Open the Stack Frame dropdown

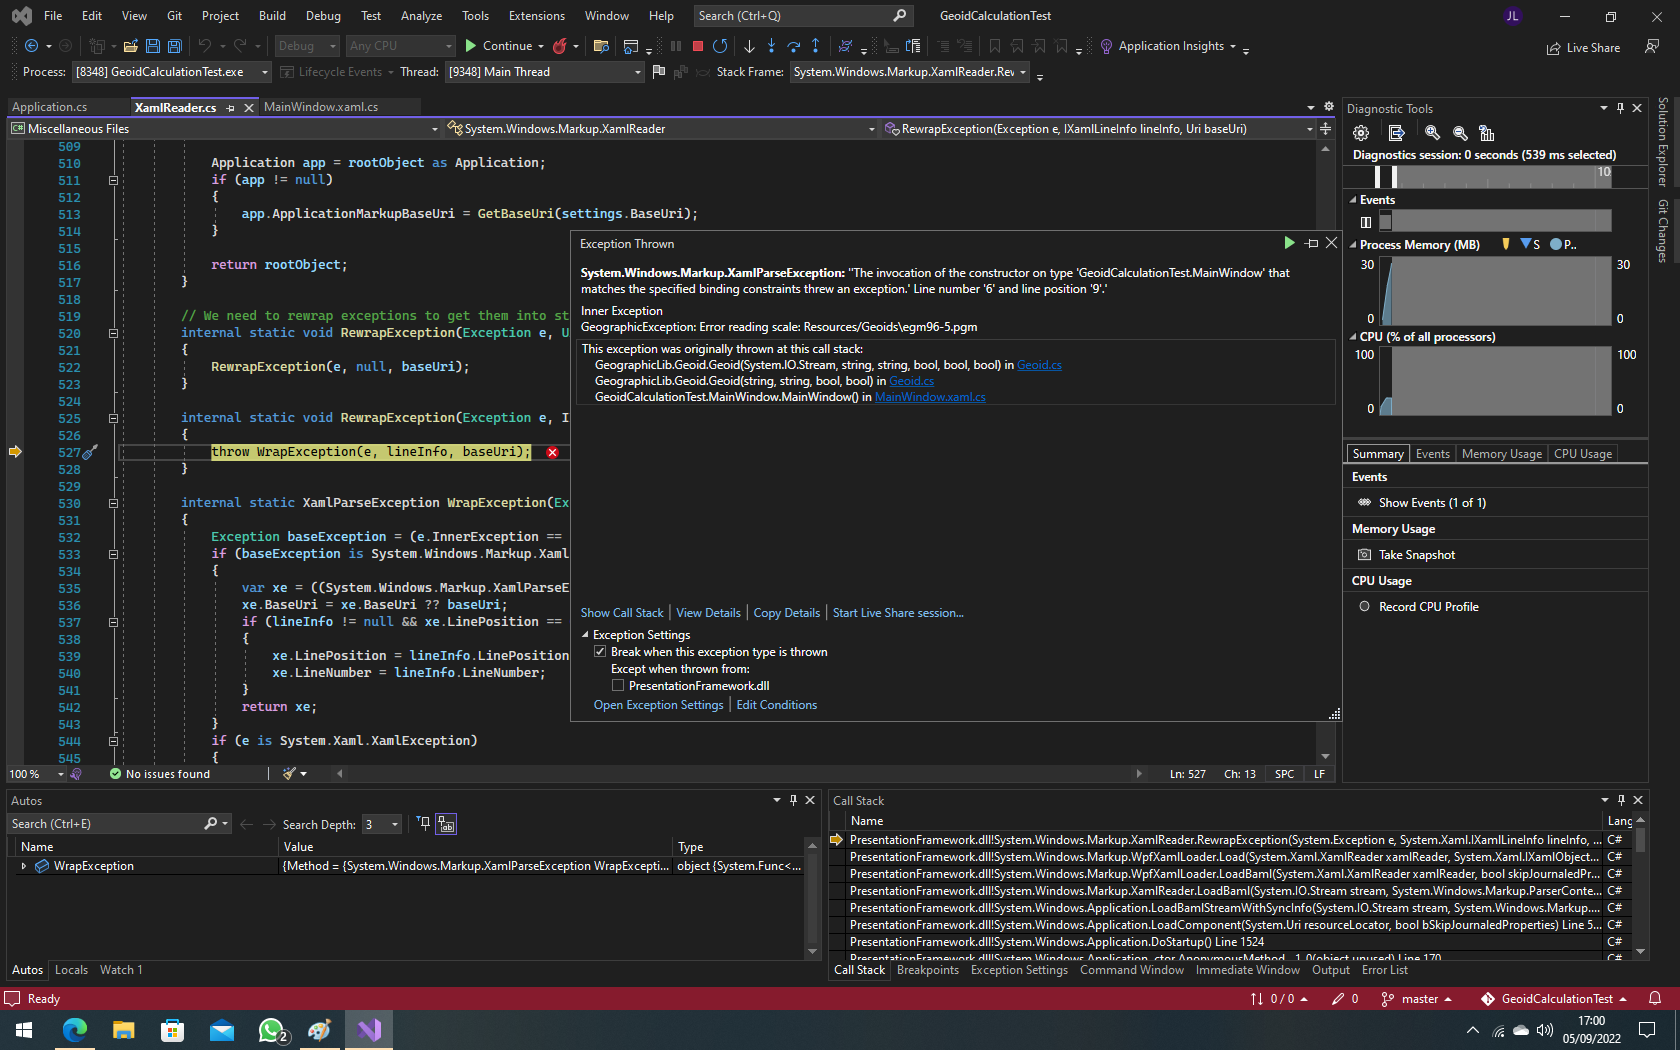click(x=910, y=72)
